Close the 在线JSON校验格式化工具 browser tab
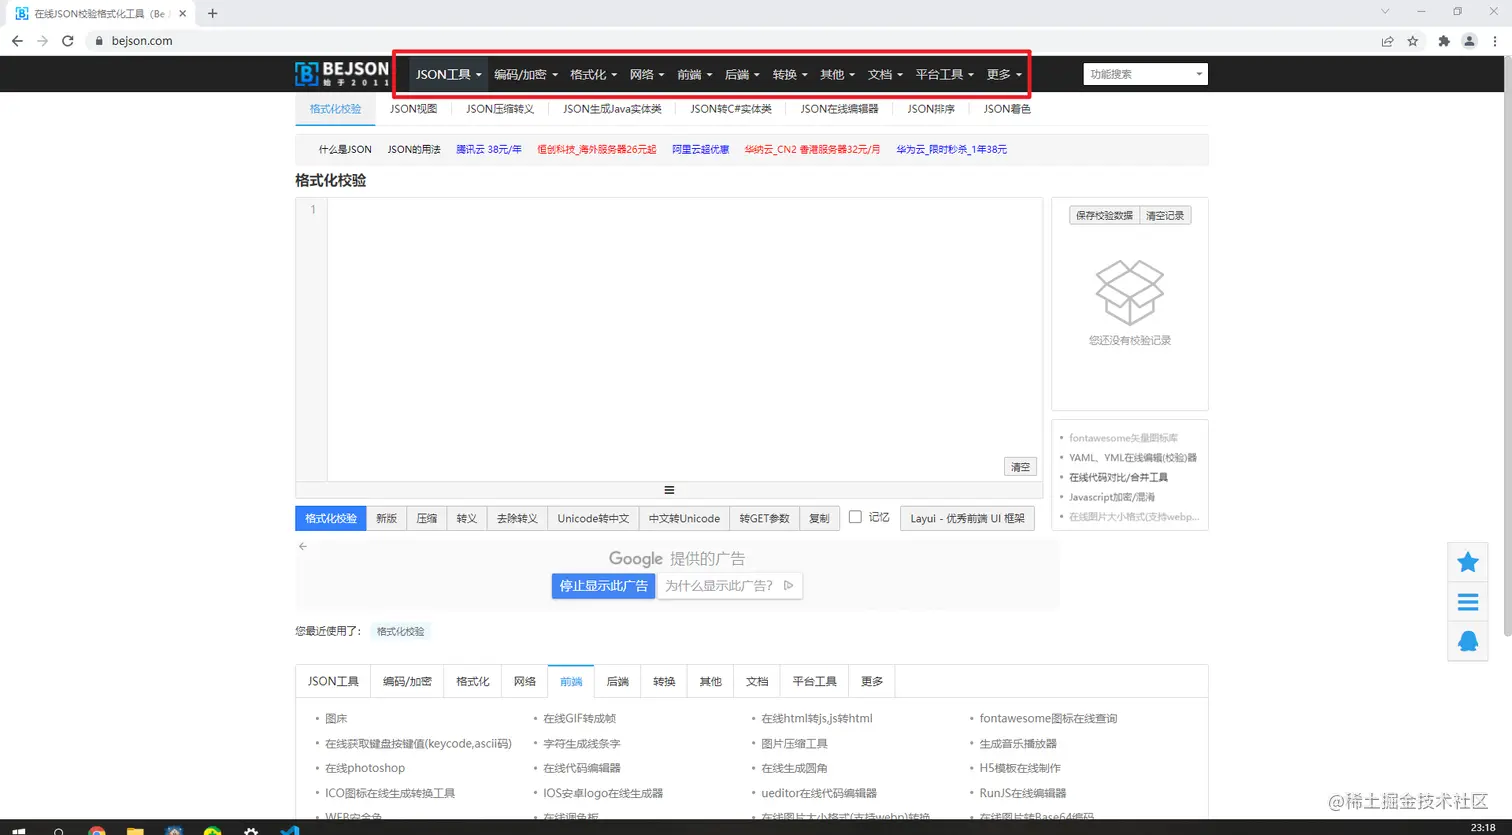The width and height of the screenshot is (1512, 835). coord(183,14)
